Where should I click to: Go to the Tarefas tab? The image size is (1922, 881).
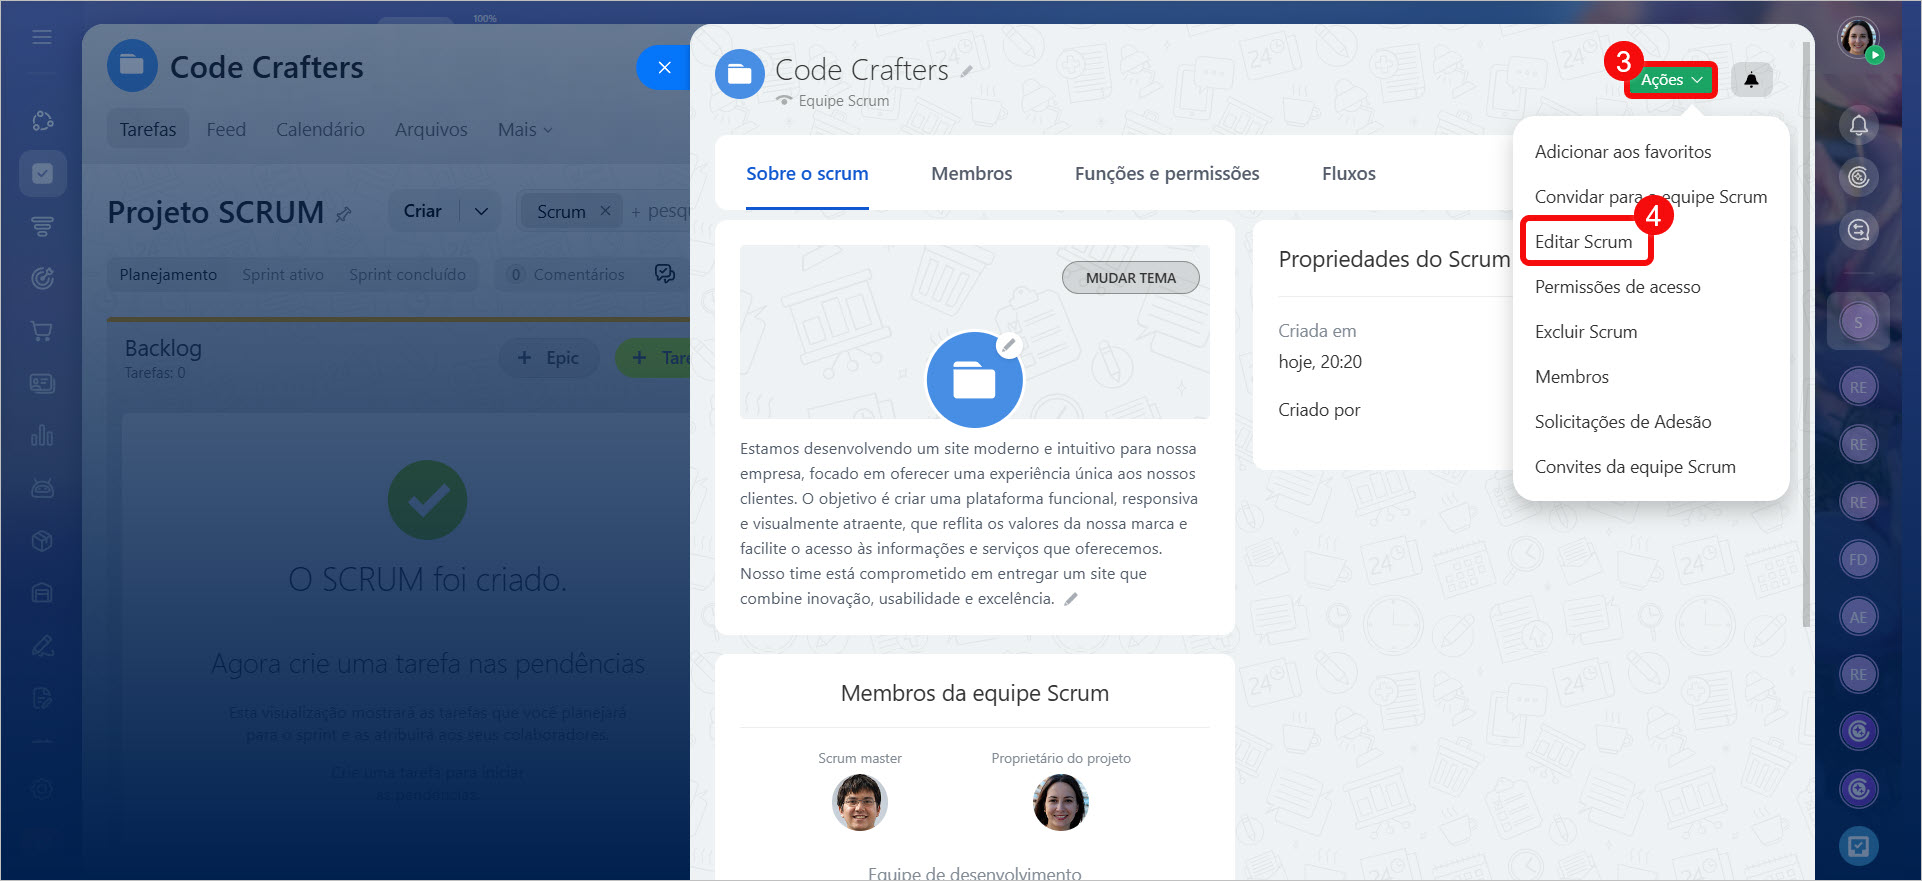coord(148,129)
